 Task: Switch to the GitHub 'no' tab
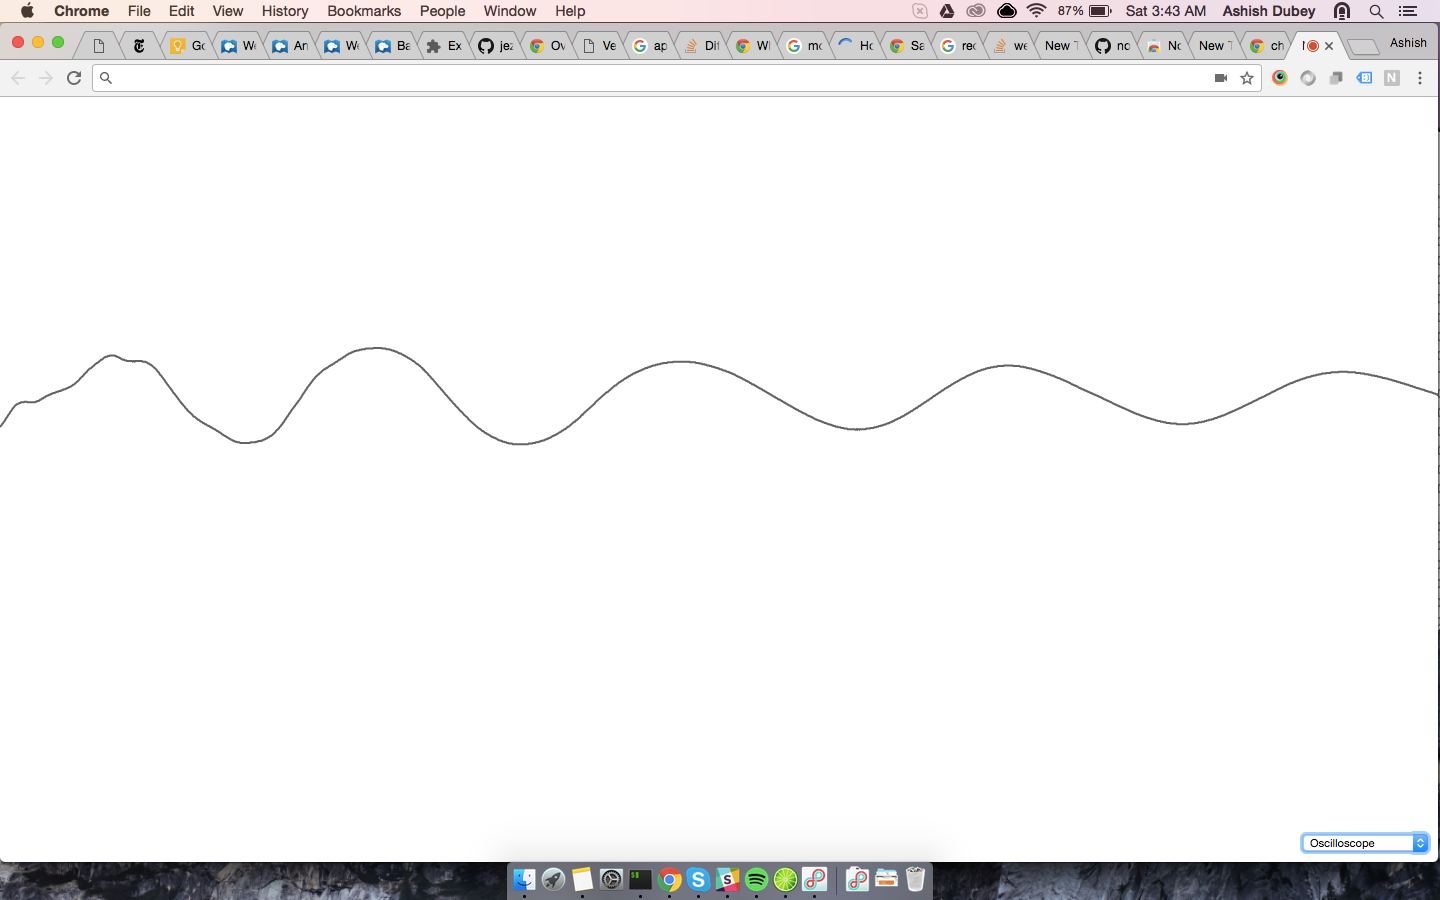click(x=1113, y=46)
